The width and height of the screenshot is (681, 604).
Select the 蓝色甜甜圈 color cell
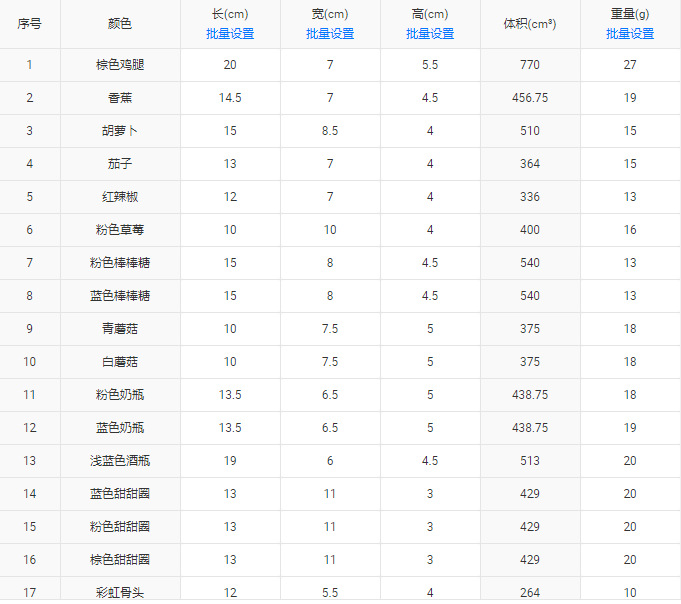[x=119, y=494]
